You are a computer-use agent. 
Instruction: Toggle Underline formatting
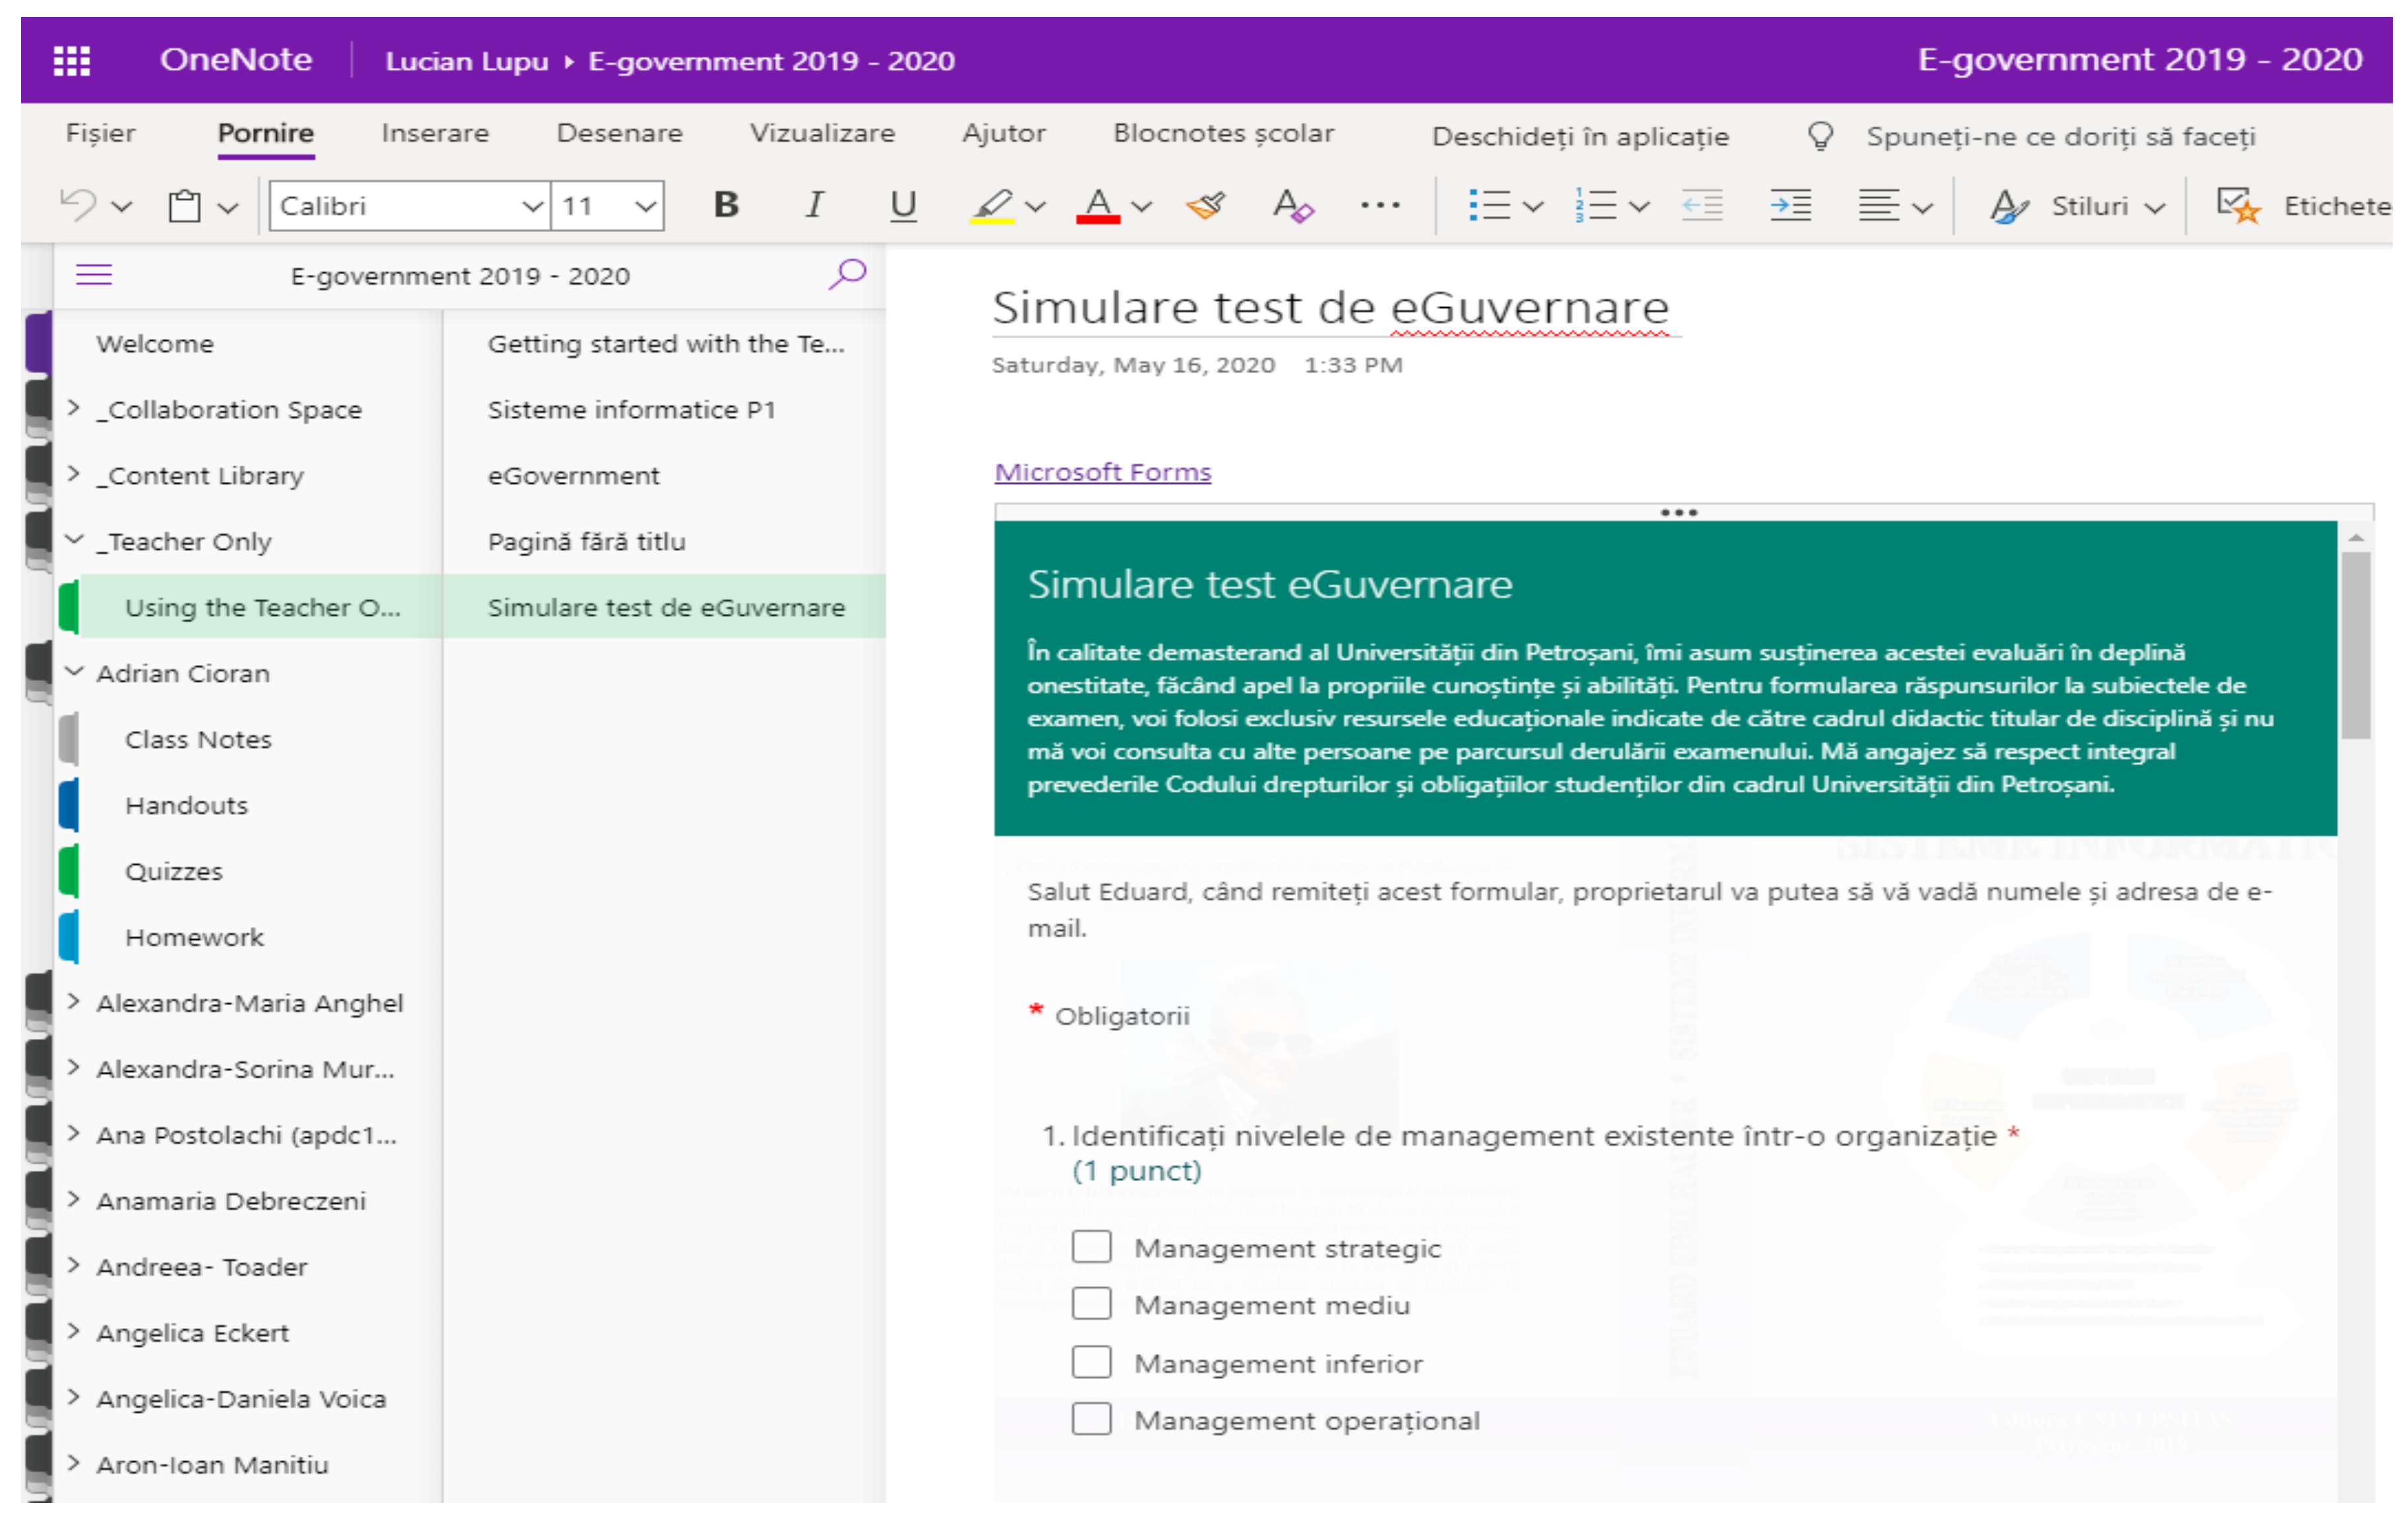tap(903, 206)
